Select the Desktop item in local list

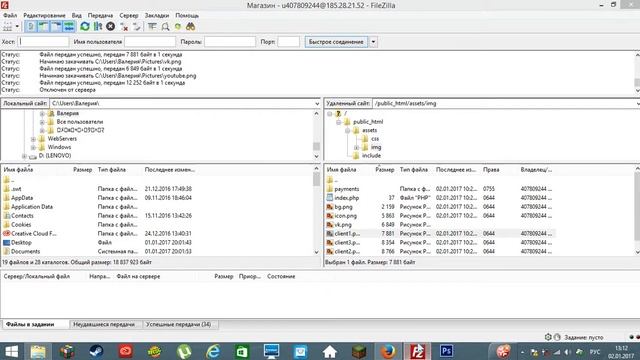pyautogui.click(x=21, y=242)
